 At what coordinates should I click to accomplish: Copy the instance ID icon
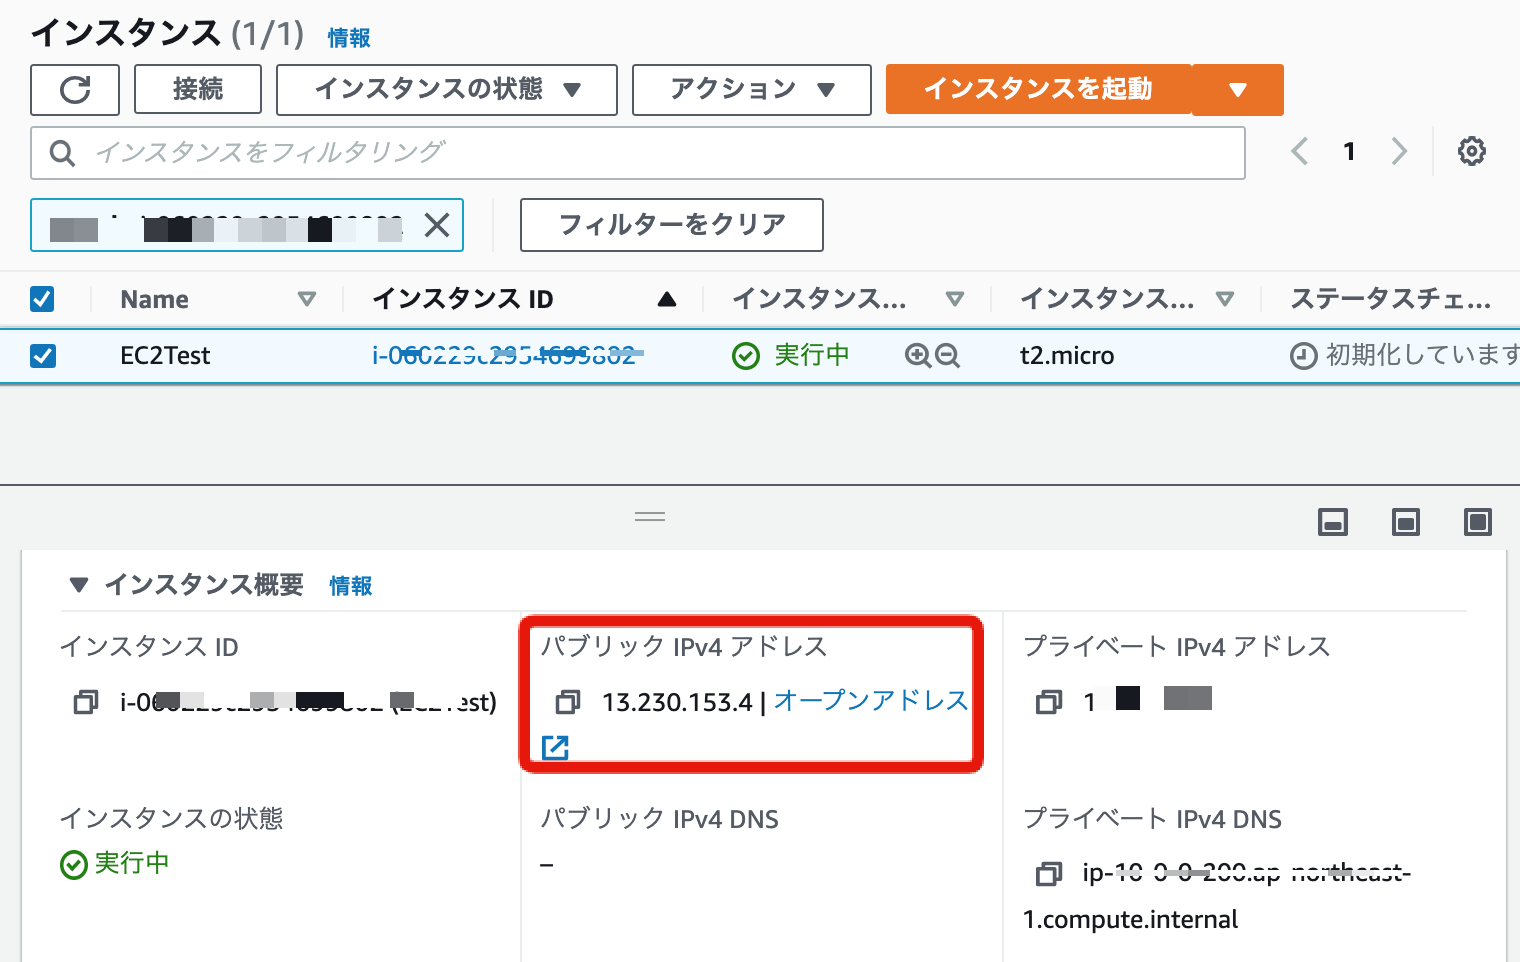86,703
